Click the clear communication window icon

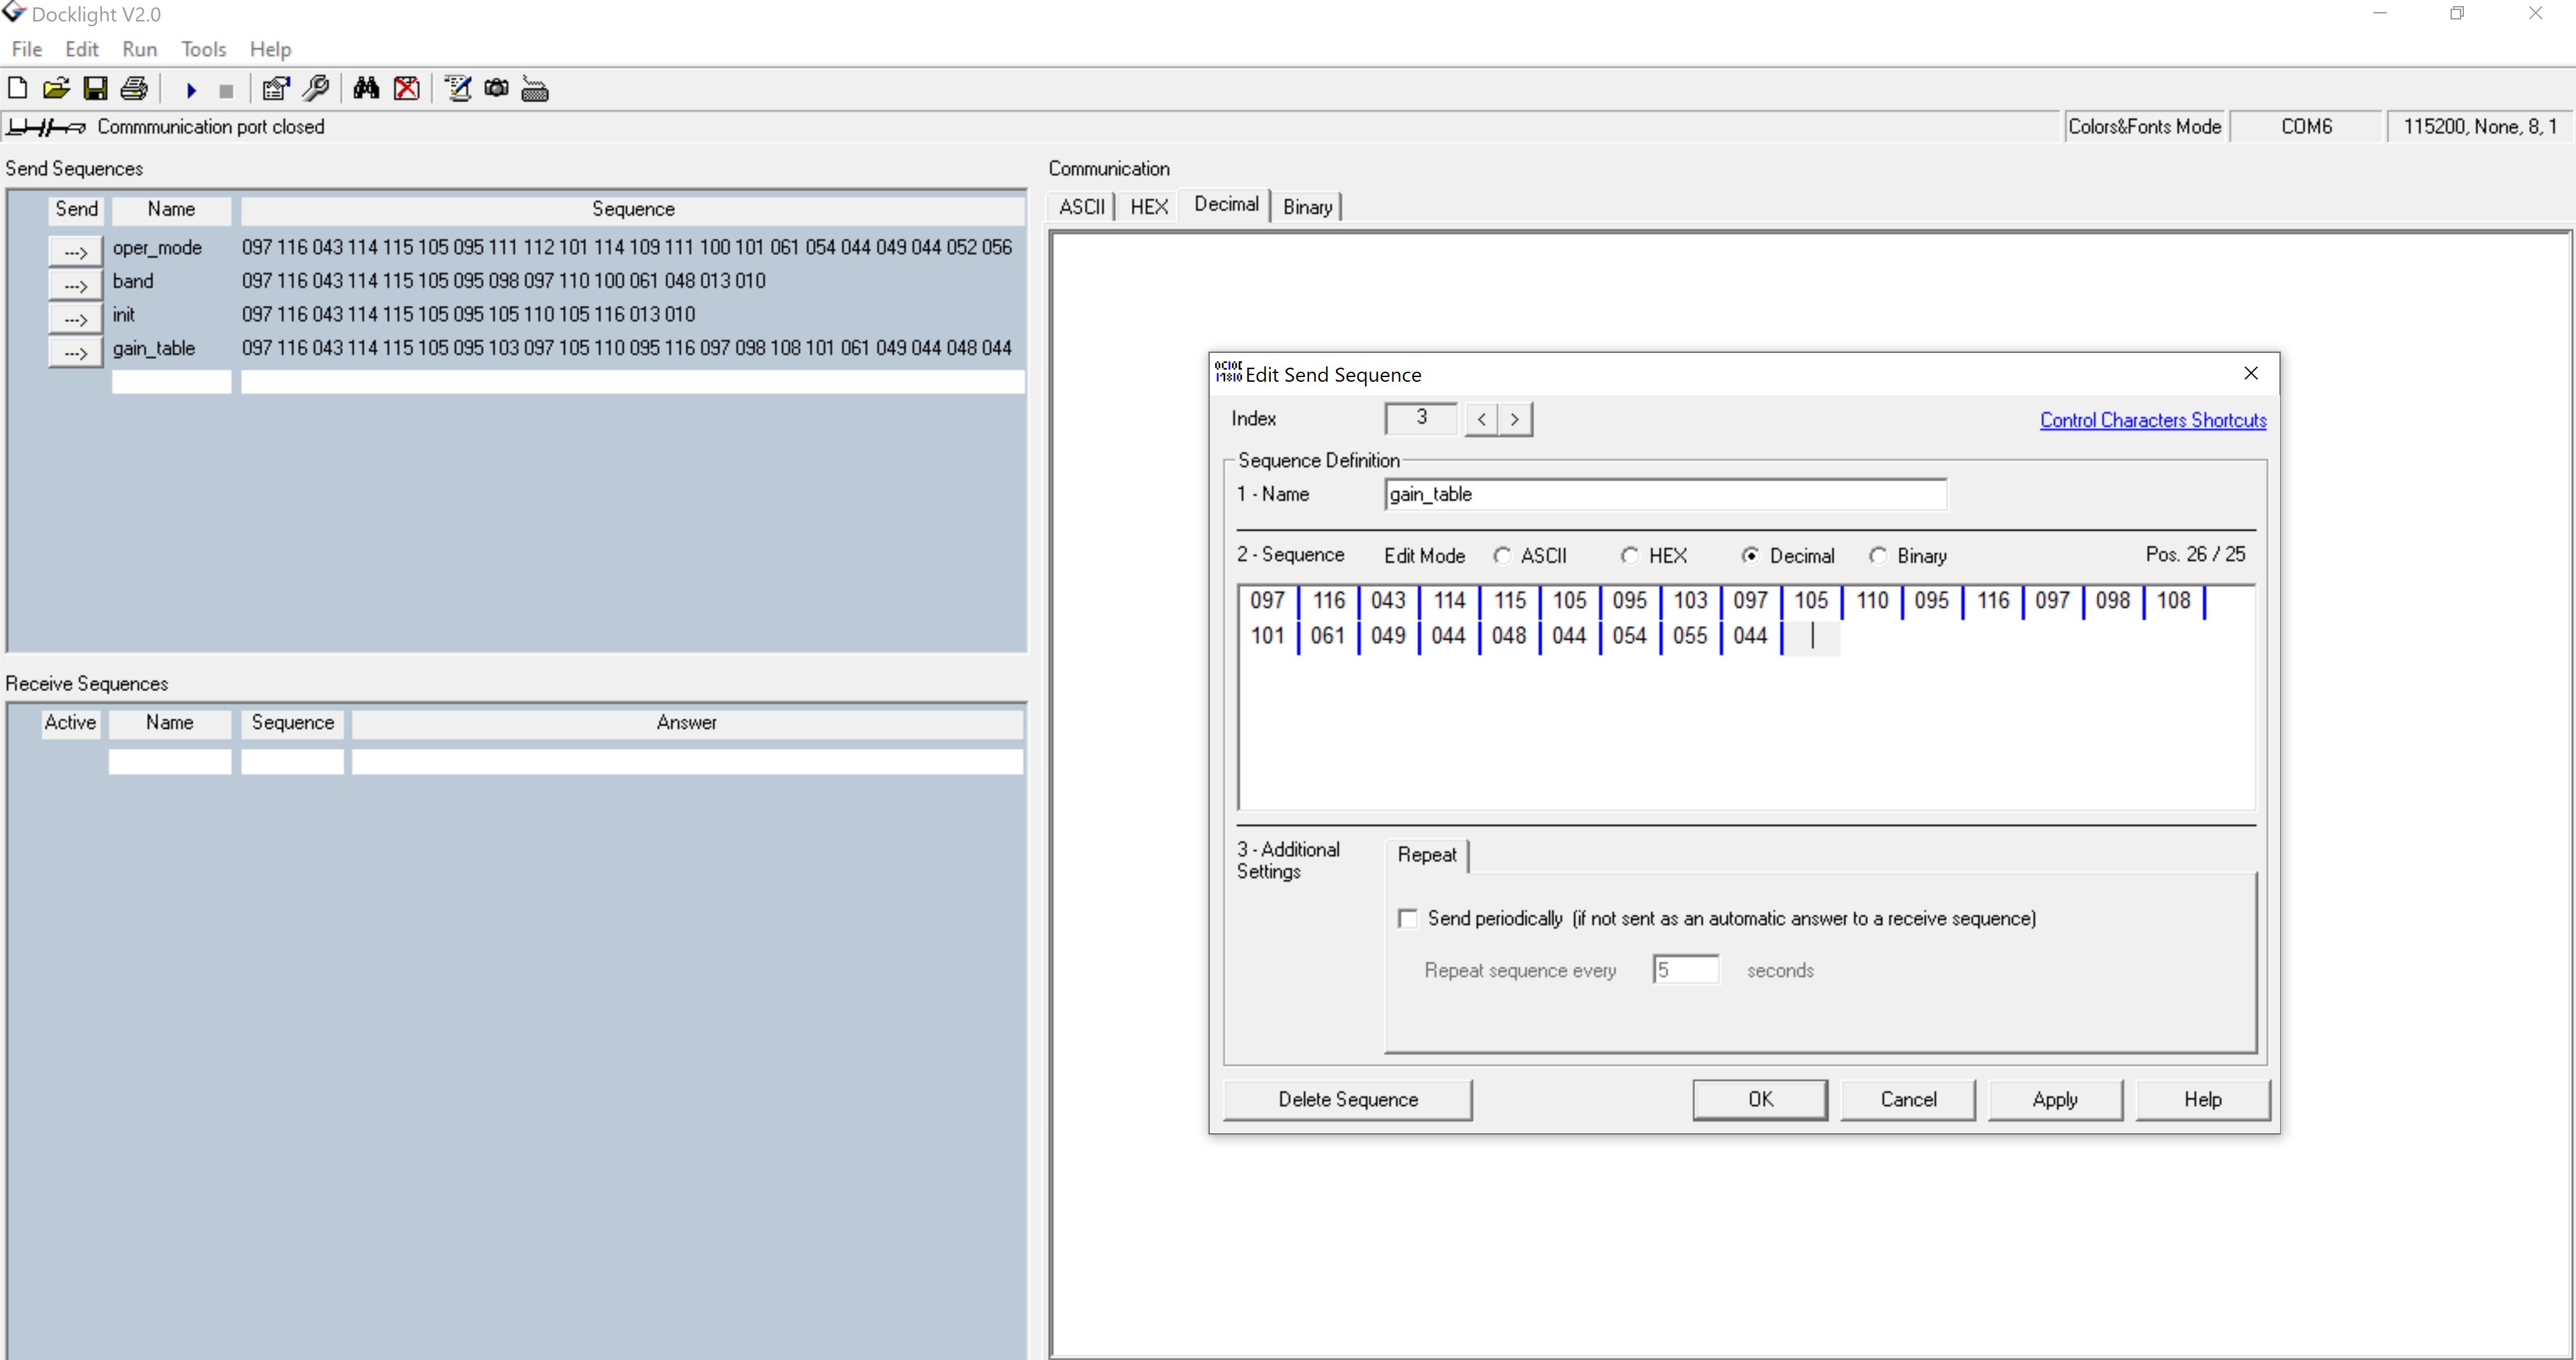(x=406, y=89)
